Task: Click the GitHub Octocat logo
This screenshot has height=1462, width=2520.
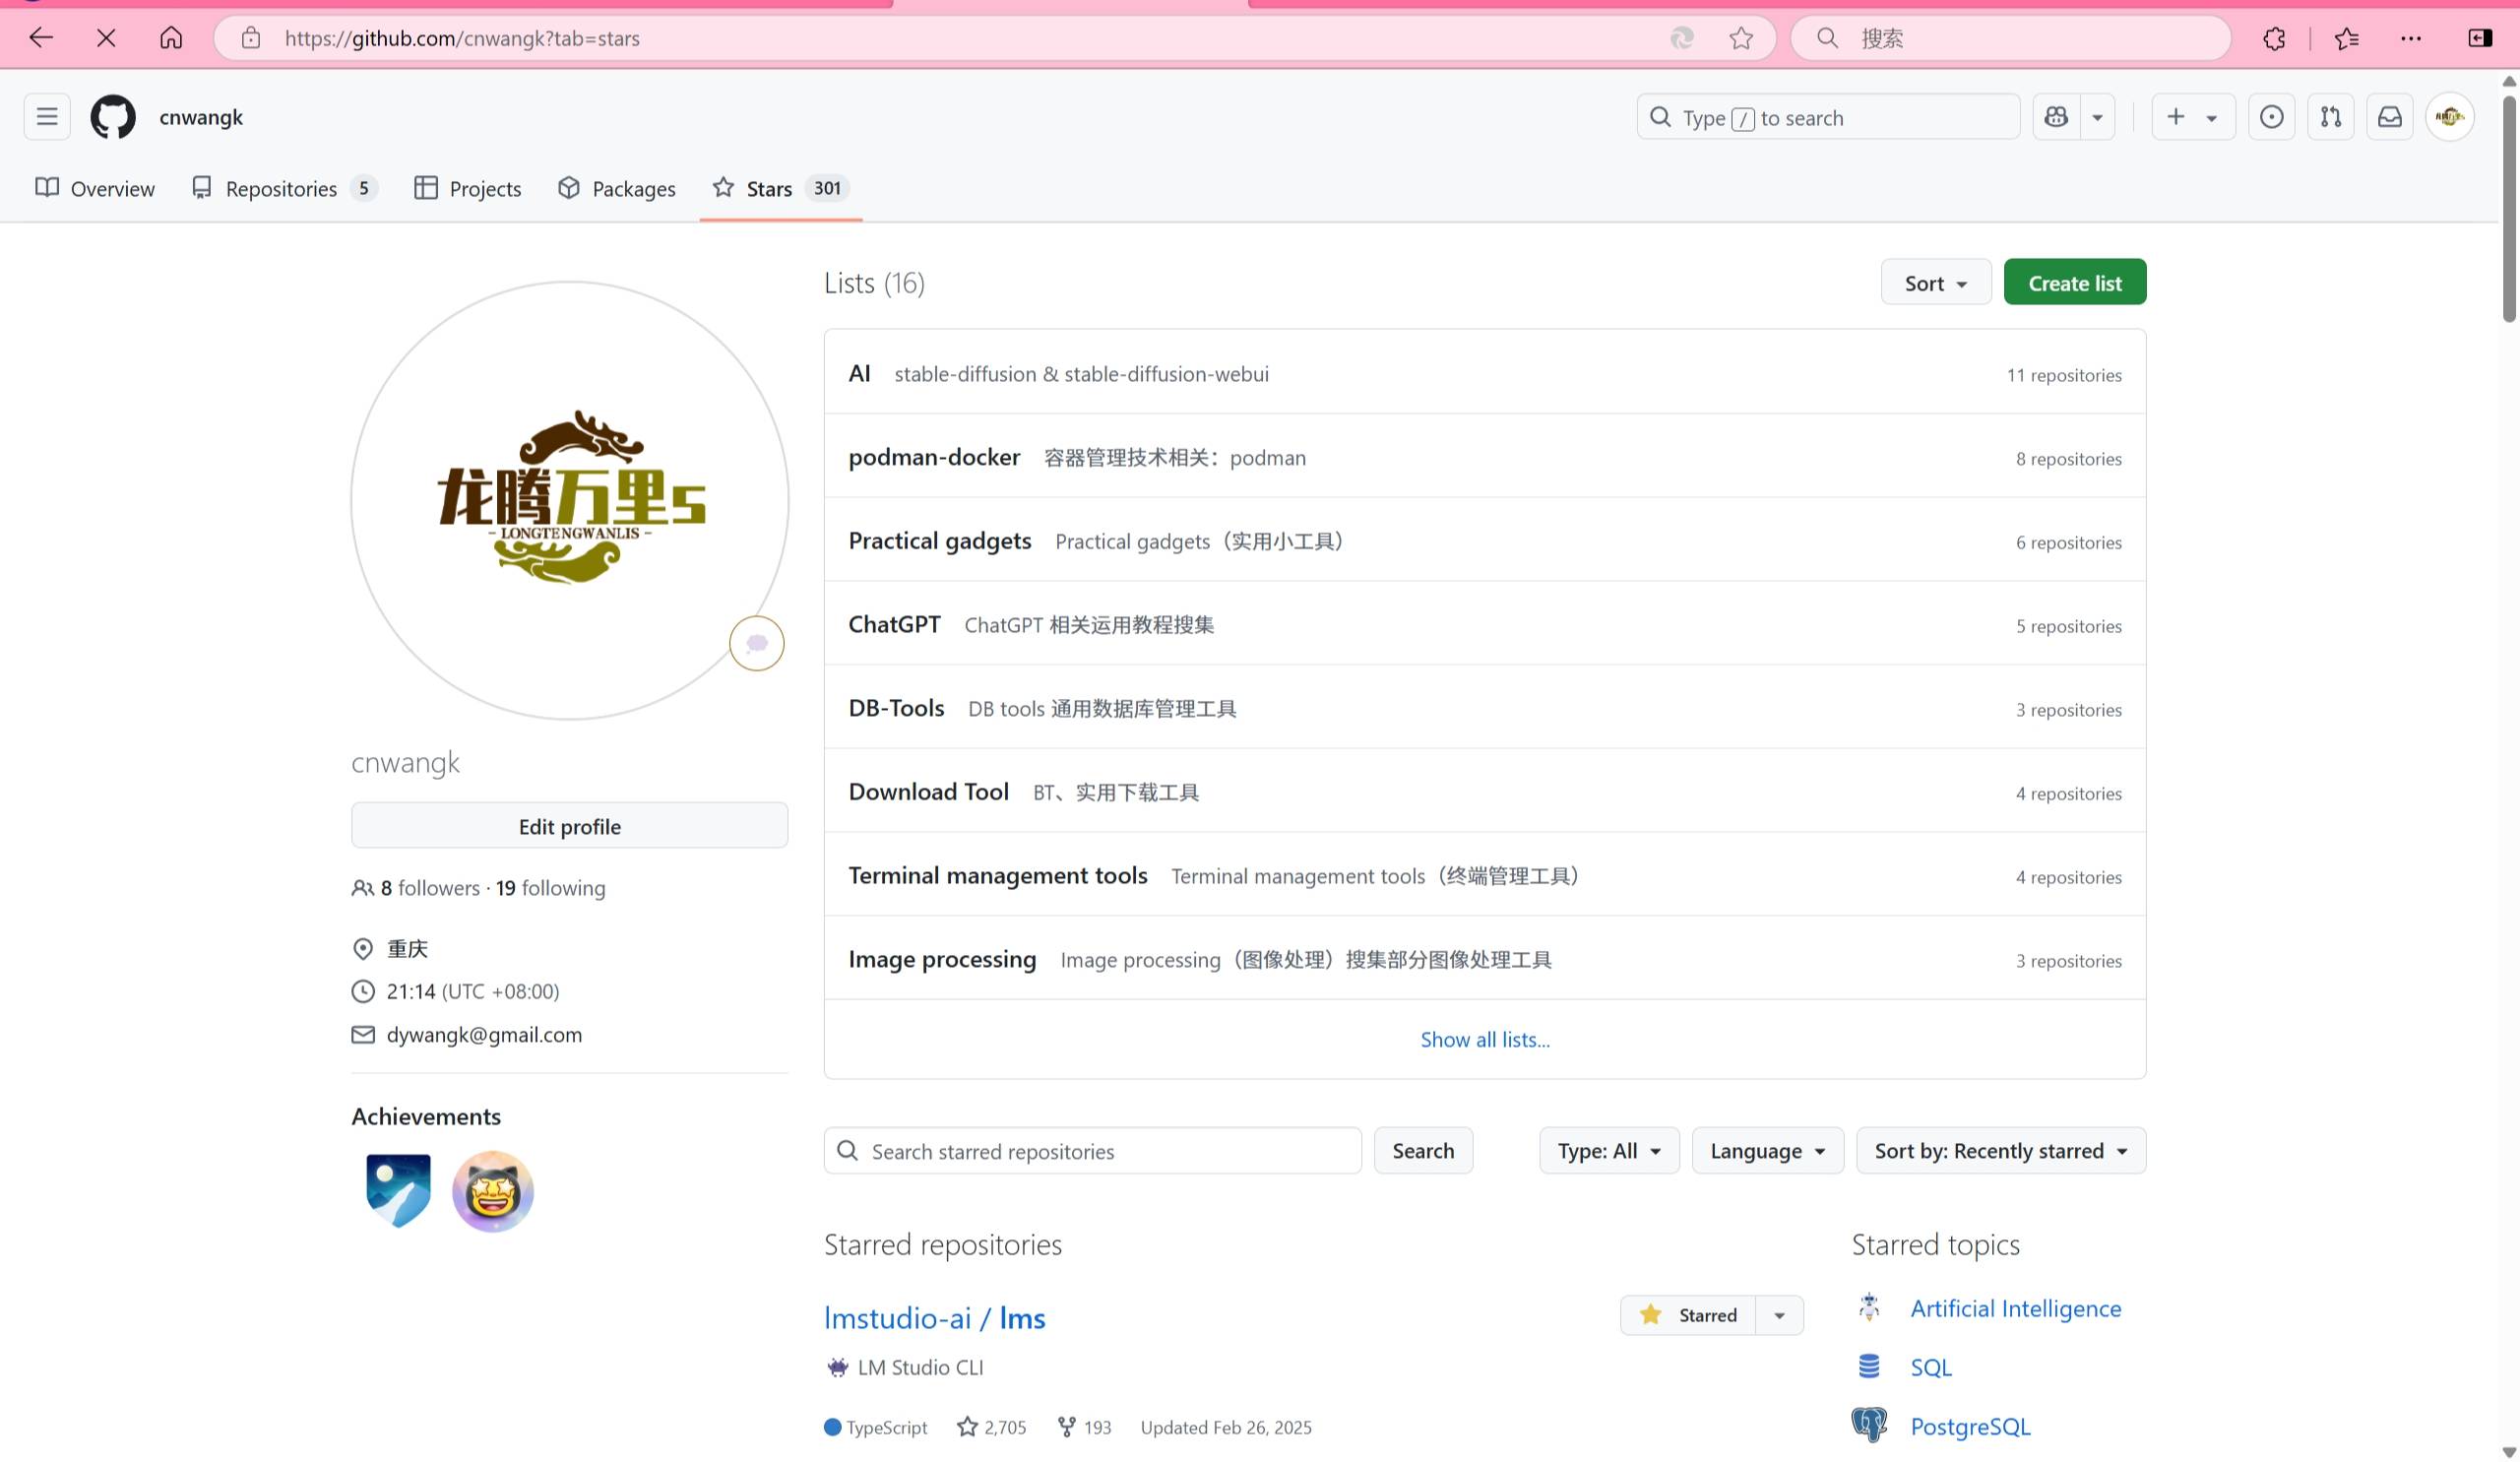Action: 113,117
